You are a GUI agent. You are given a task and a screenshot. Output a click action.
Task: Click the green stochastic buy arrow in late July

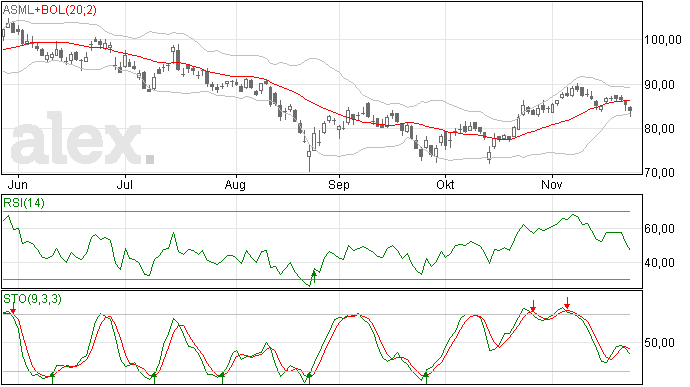(x=222, y=378)
